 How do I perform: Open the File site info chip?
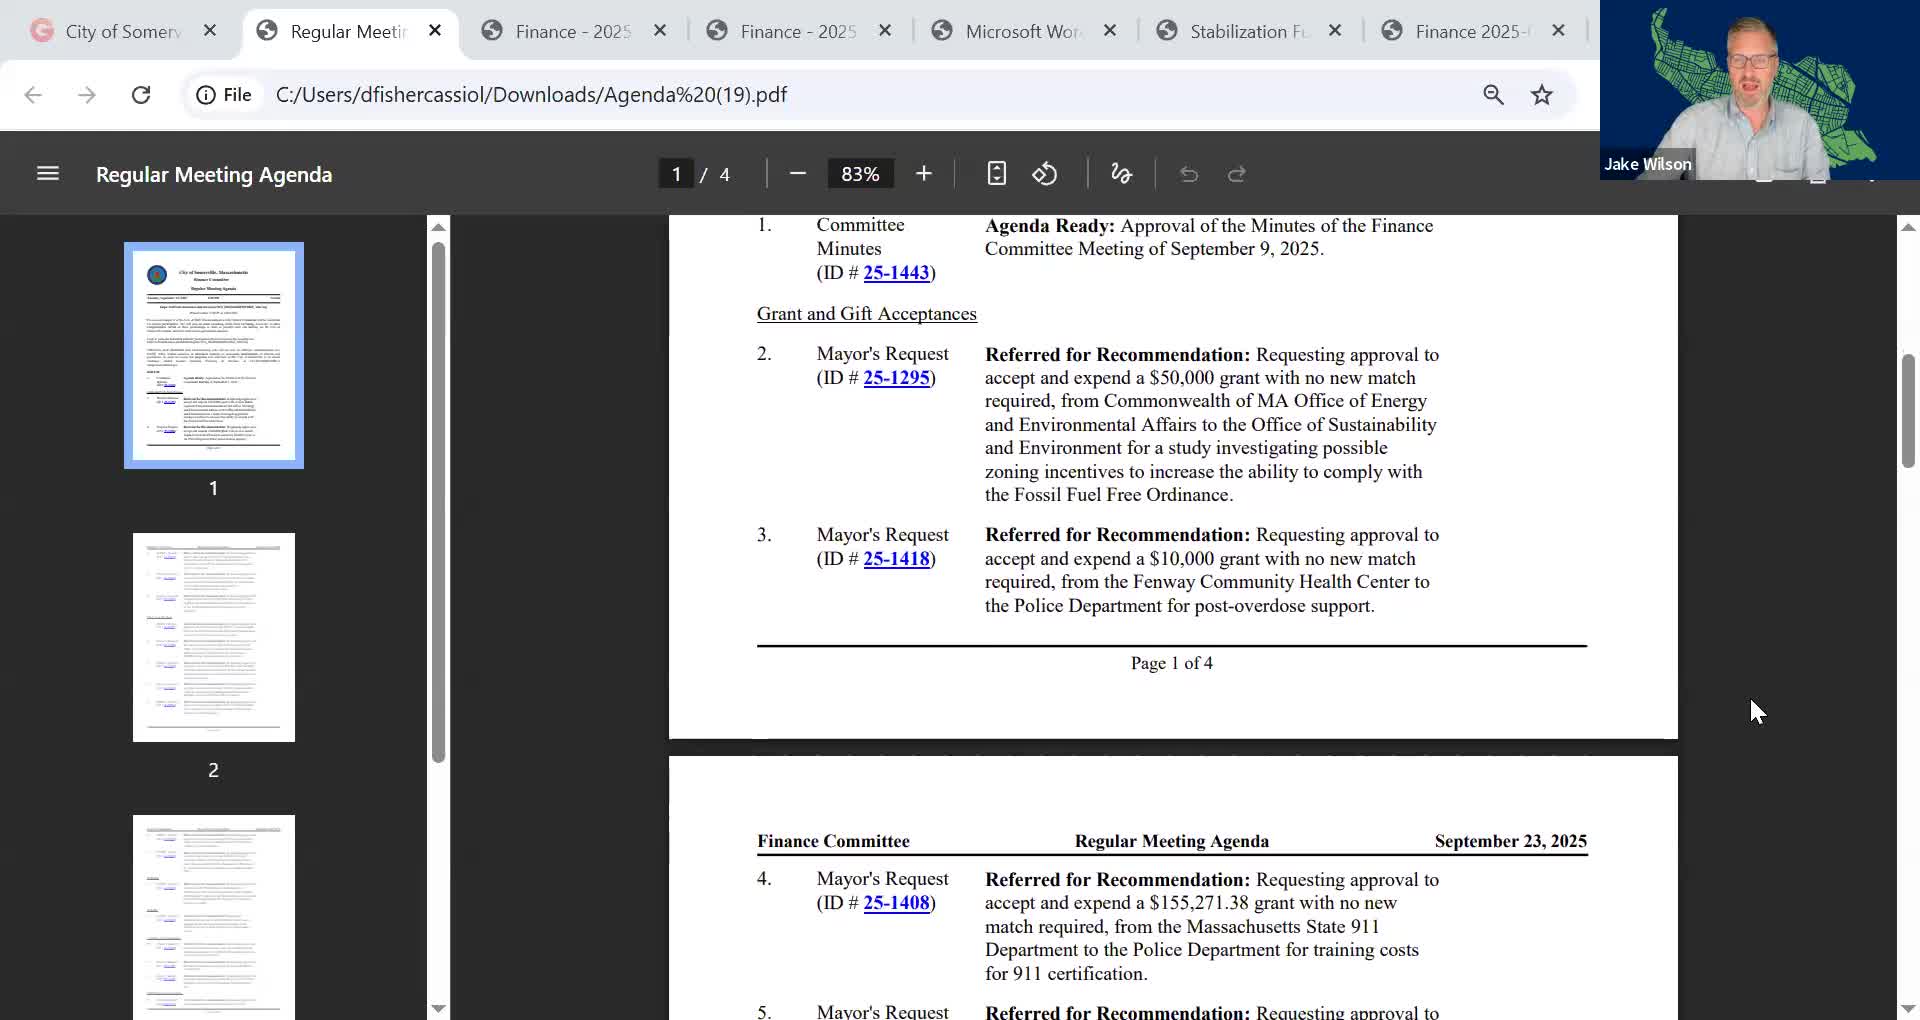click(x=224, y=95)
